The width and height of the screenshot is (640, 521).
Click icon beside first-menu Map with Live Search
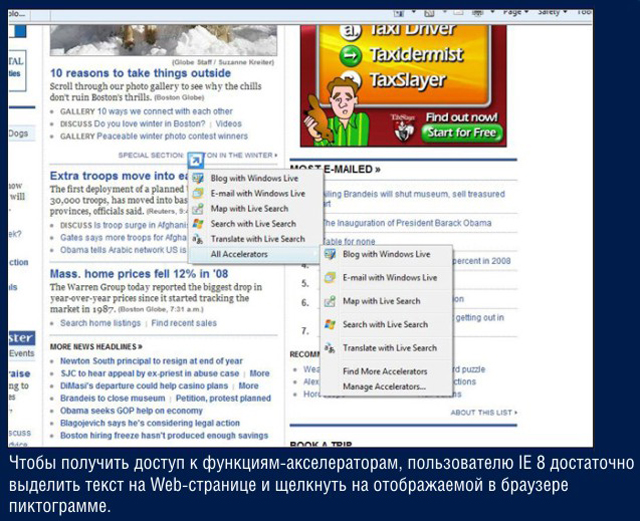click(198, 209)
